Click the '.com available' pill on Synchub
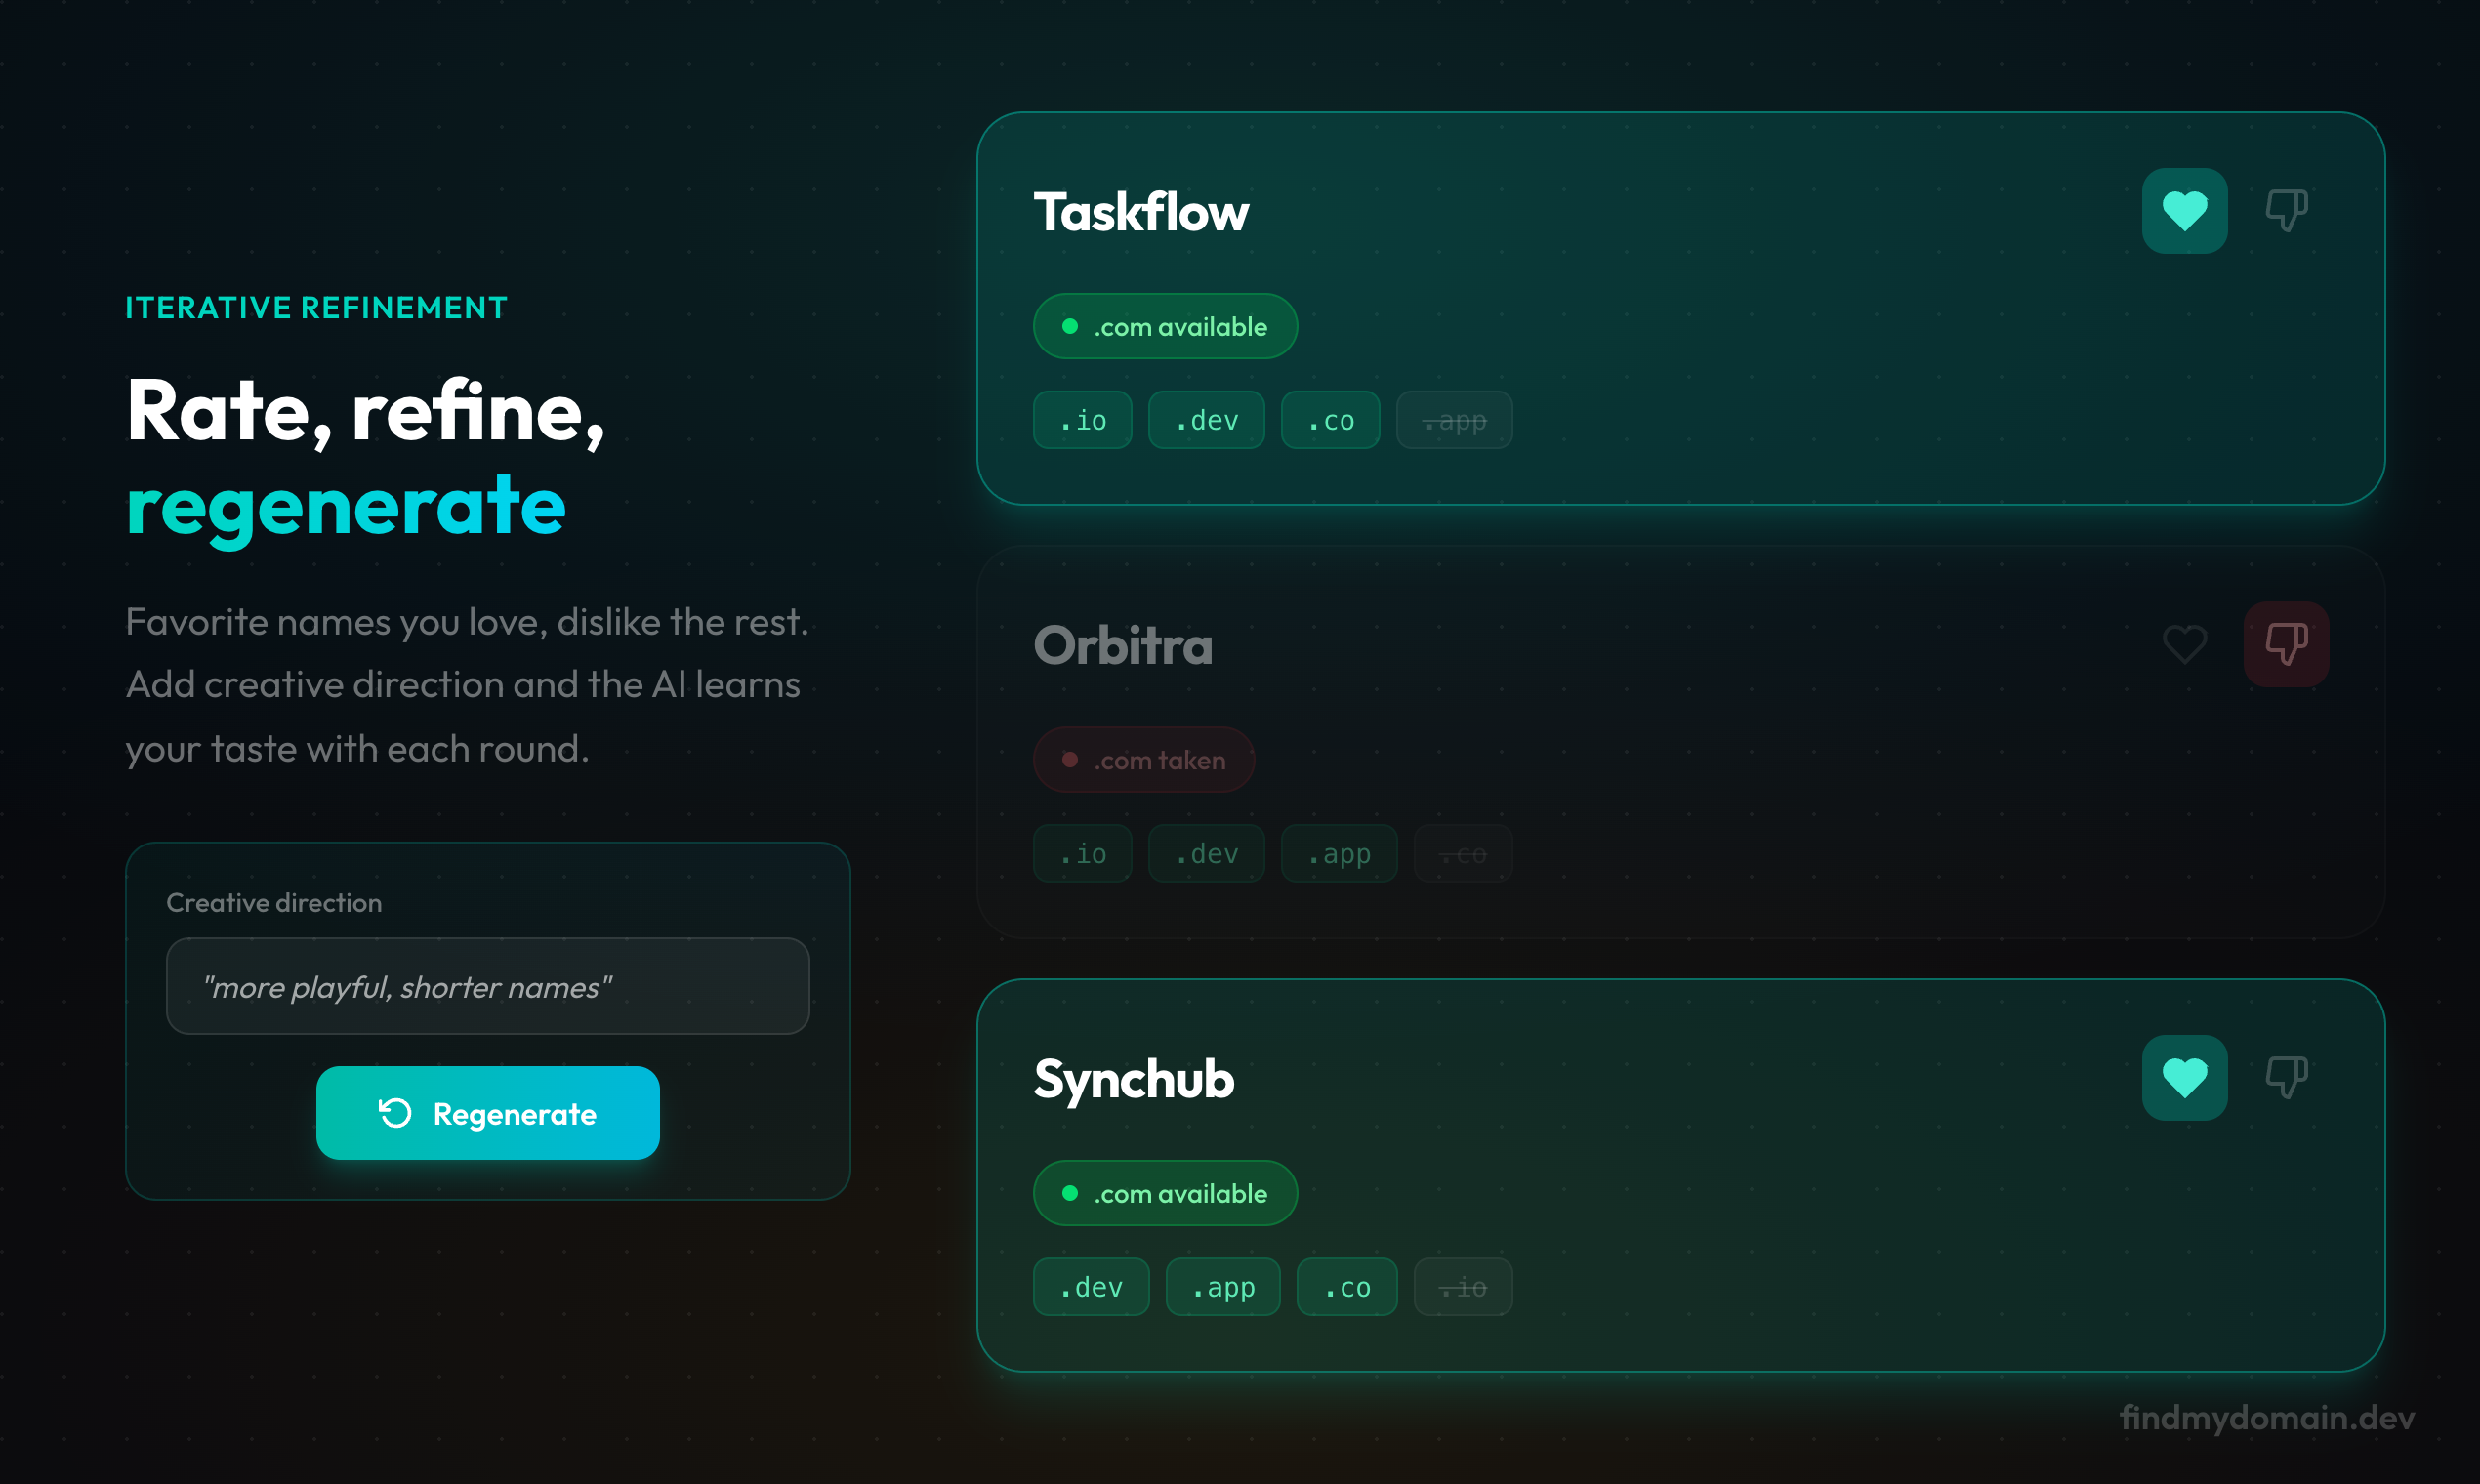 (x=1165, y=1192)
